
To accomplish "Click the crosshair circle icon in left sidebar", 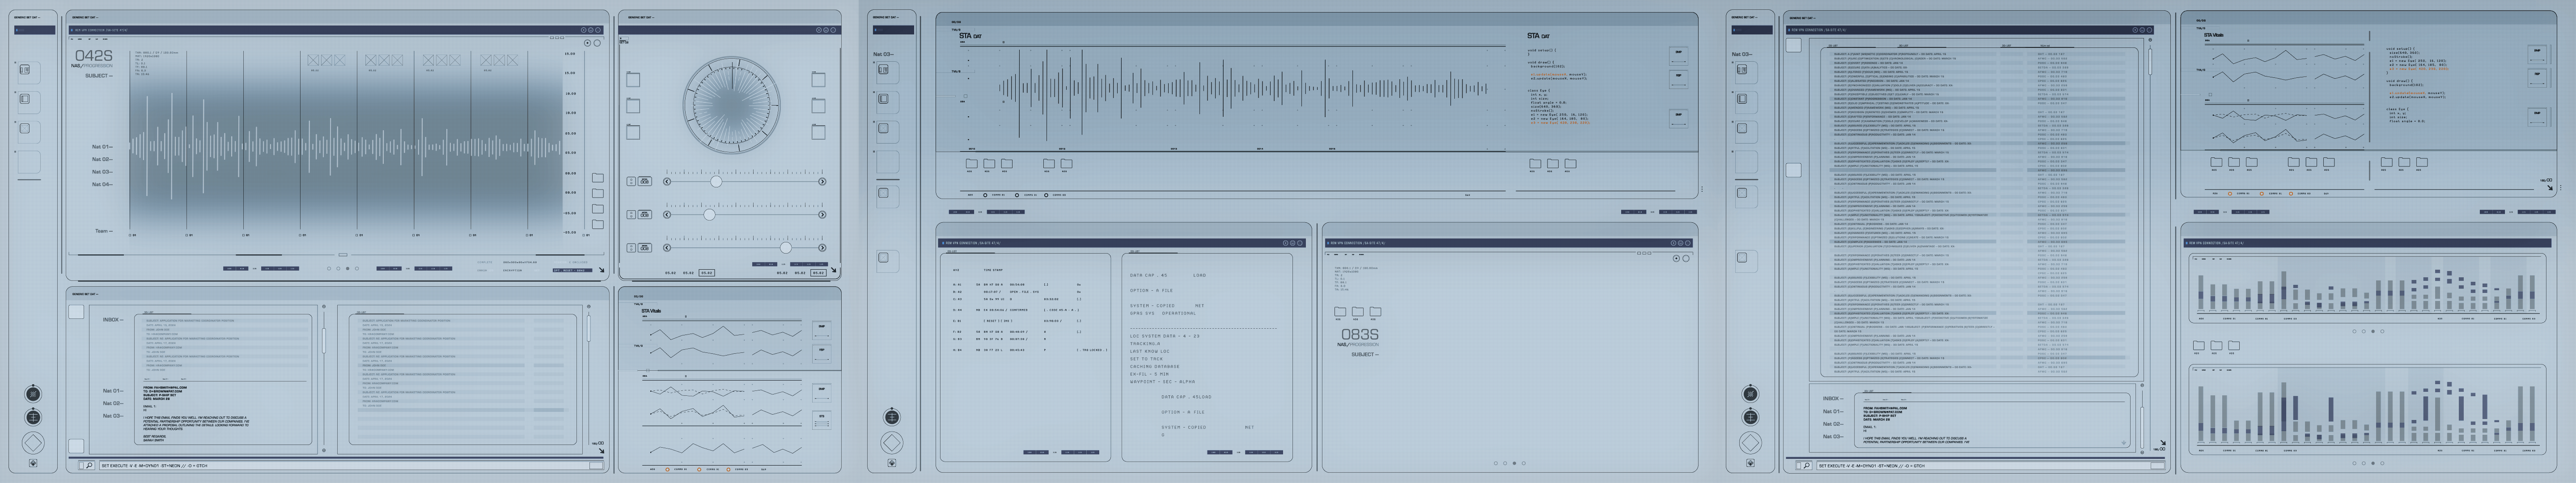I will tap(33, 417).
